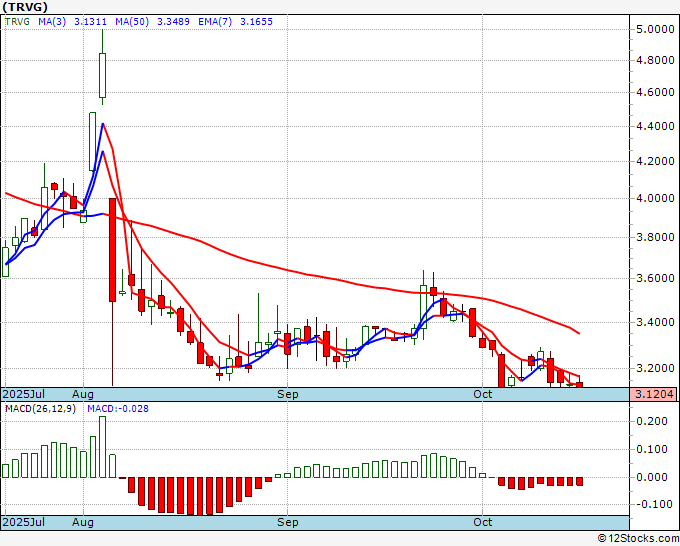Click the 4.0000 price axis label
This screenshot has width=680, height=546.
click(x=655, y=198)
